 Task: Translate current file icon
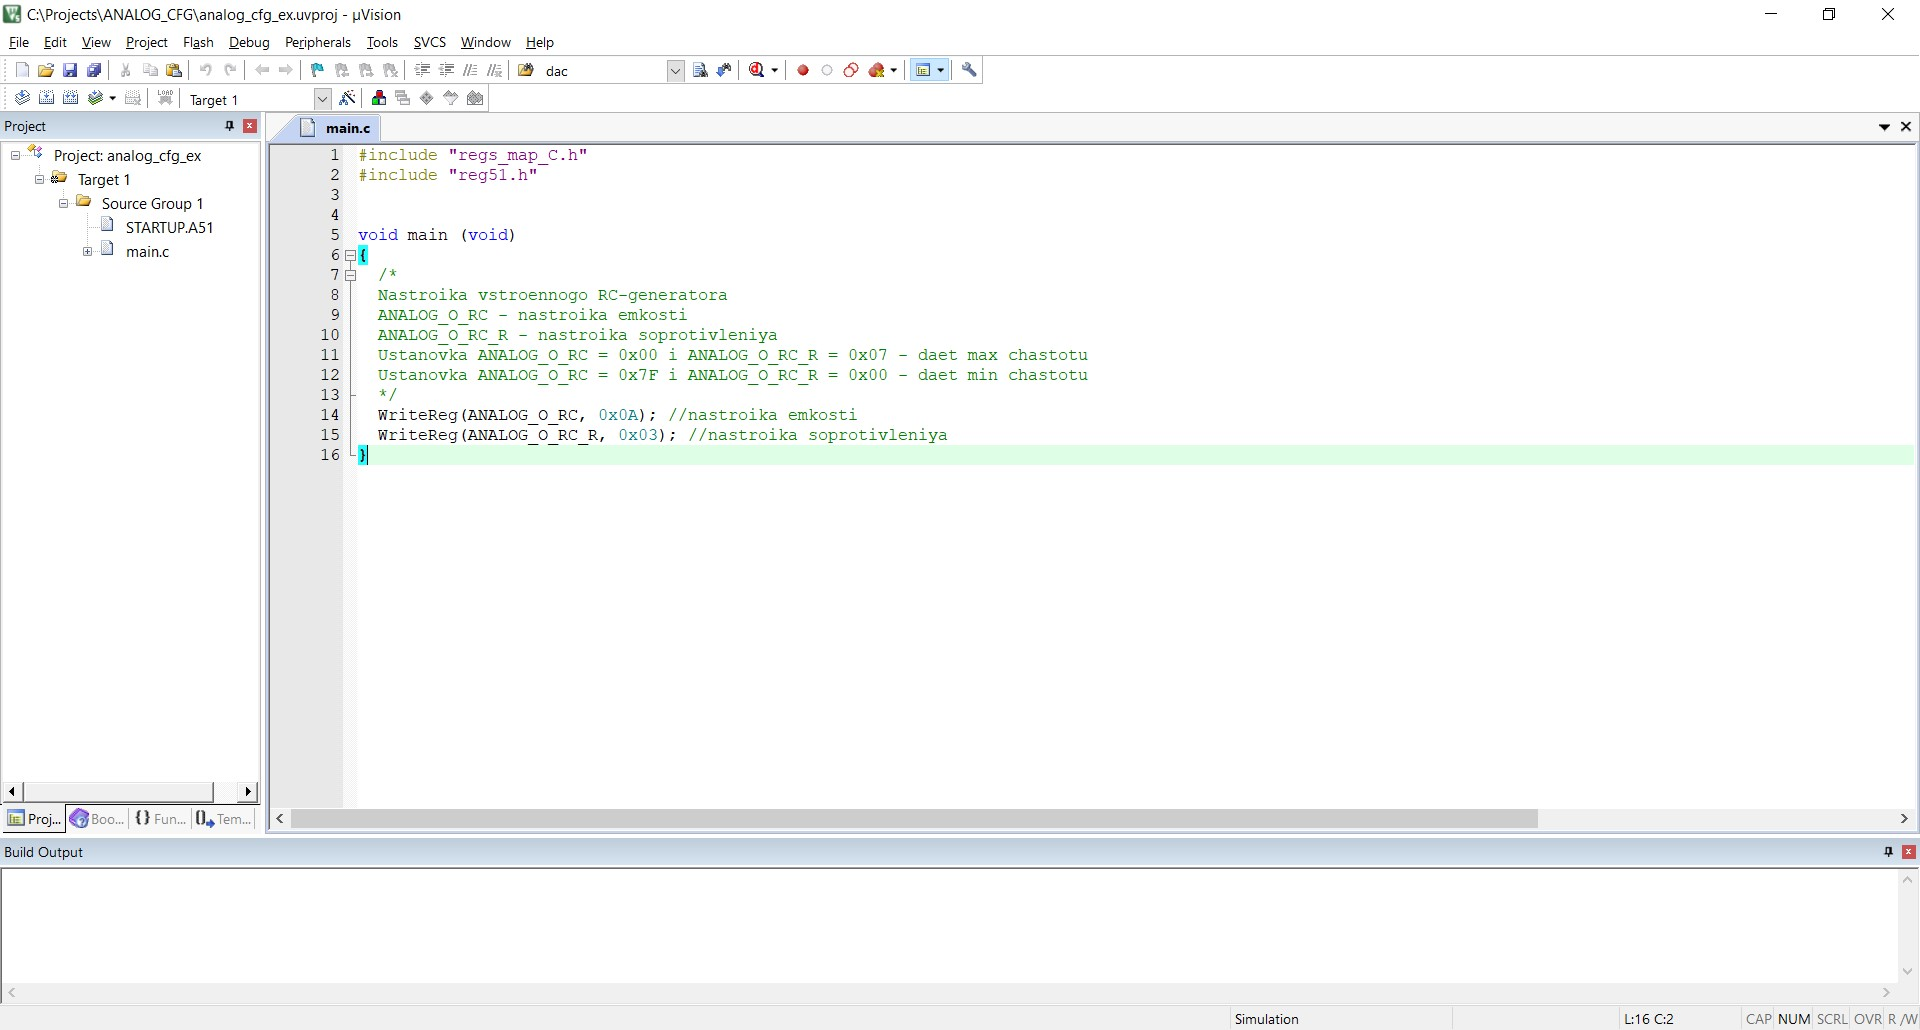[22, 98]
